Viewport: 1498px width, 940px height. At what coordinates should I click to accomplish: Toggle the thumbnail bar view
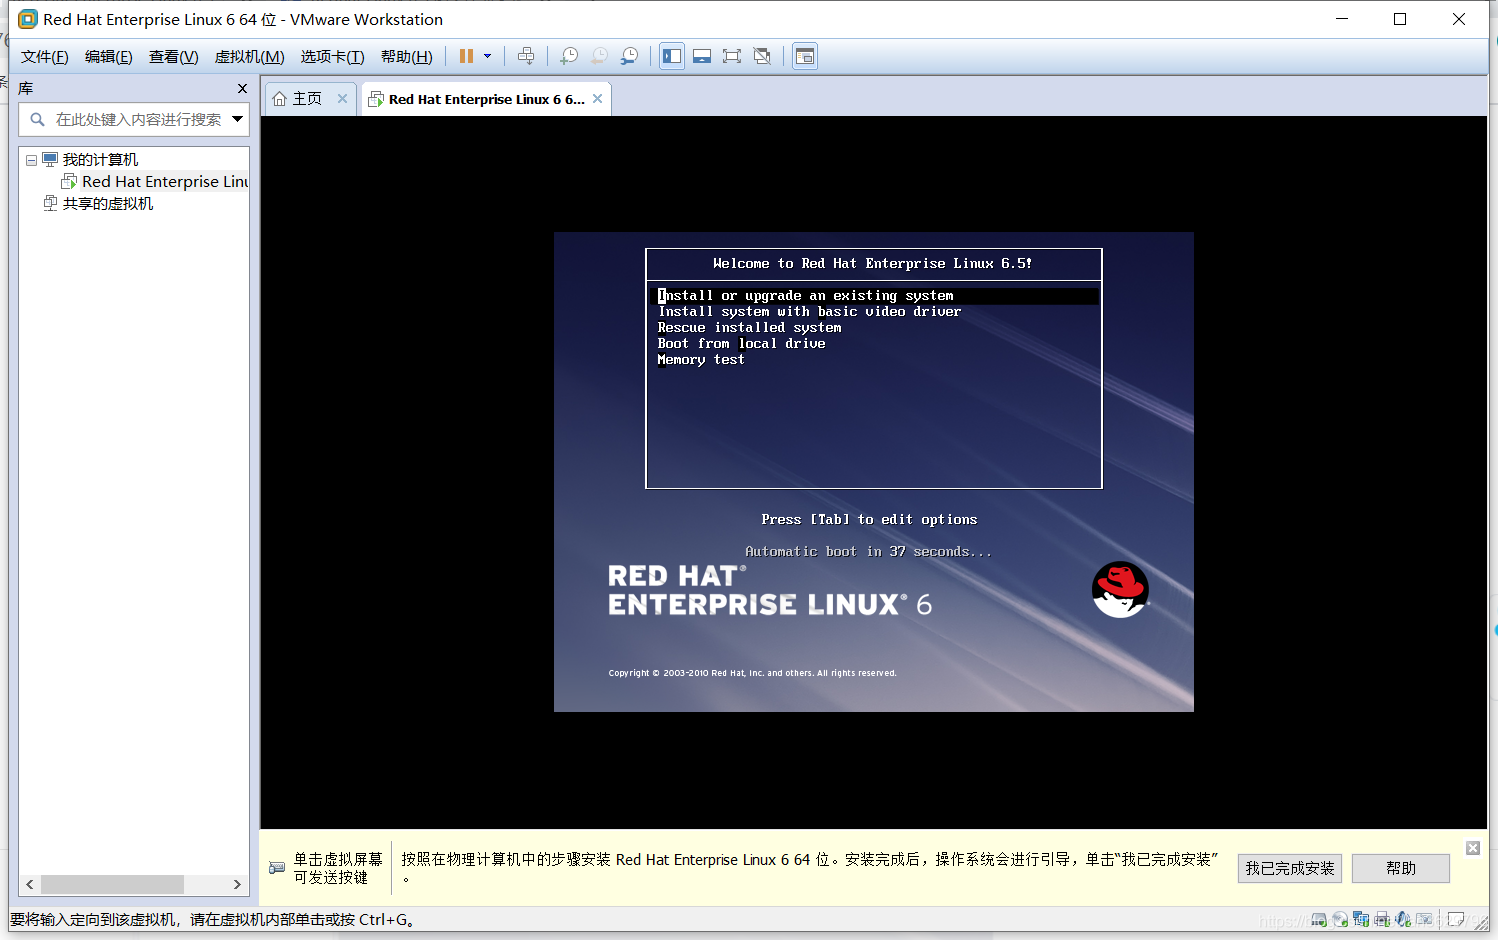coord(702,56)
